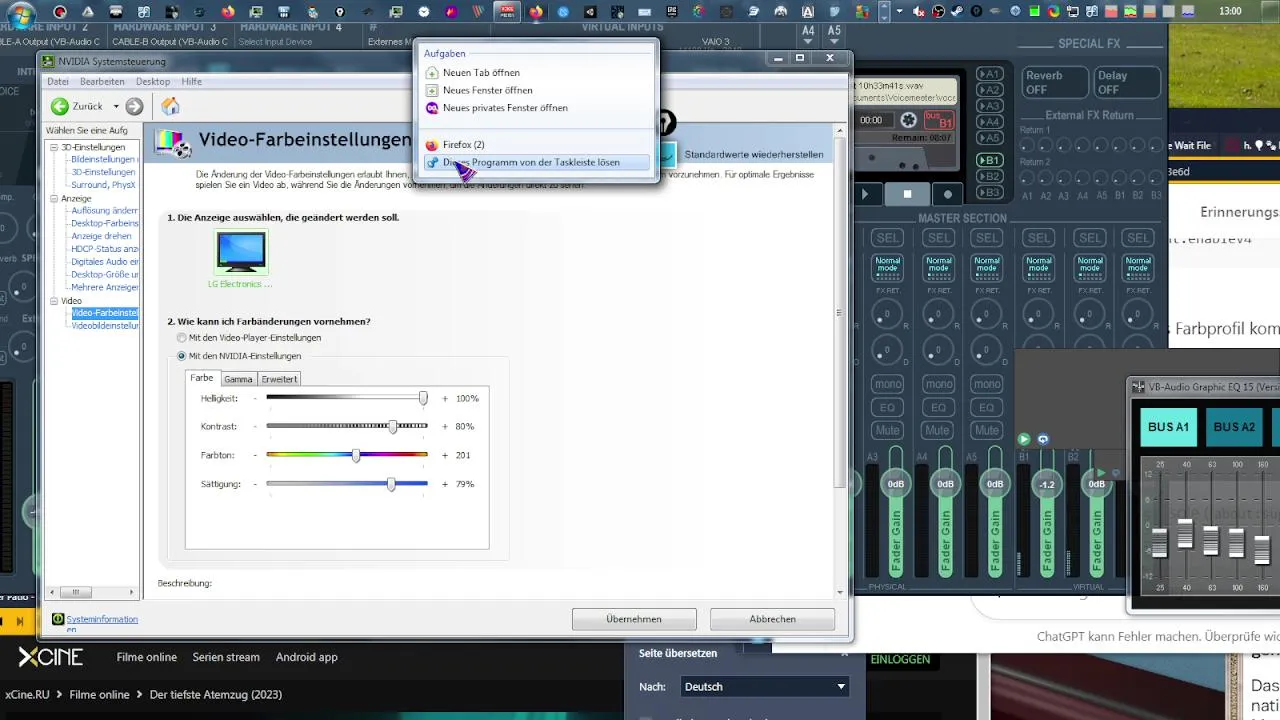Screen dimensions: 1280x720
Task: Click the Systeminformationen icon in NVIDIA window
Action: coord(58,619)
